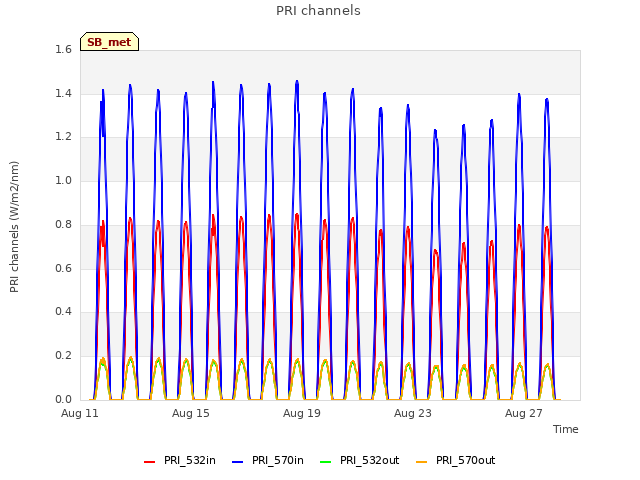640x480 pixels.
Task: Select the PRI_532out legend entry
Action: 359,460
